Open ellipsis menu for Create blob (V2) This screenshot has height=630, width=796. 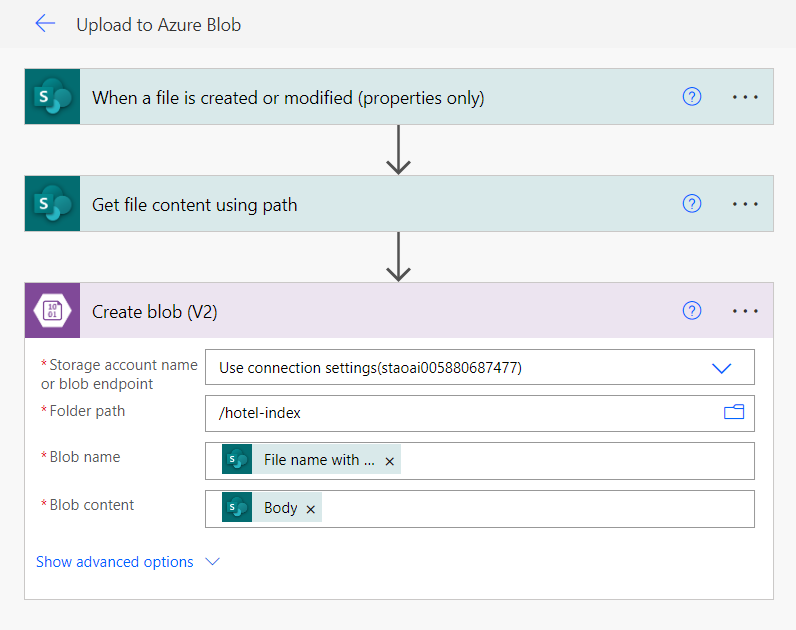click(x=746, y=311)
